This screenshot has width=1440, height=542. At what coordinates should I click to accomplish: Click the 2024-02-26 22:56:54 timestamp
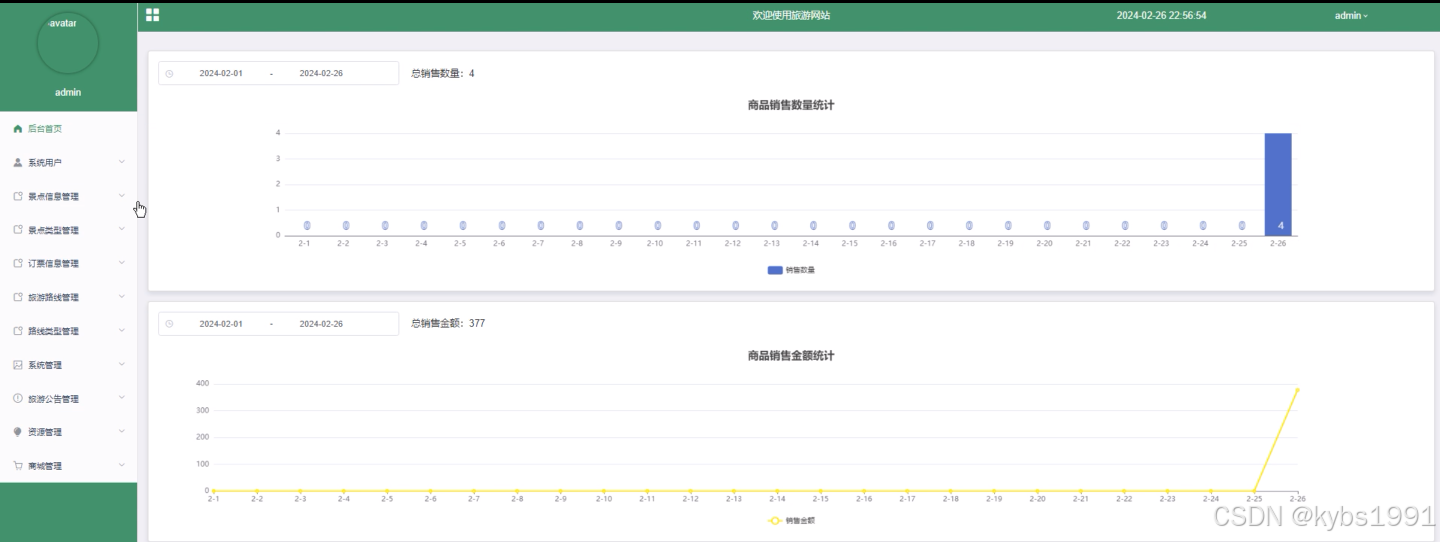1161,15
